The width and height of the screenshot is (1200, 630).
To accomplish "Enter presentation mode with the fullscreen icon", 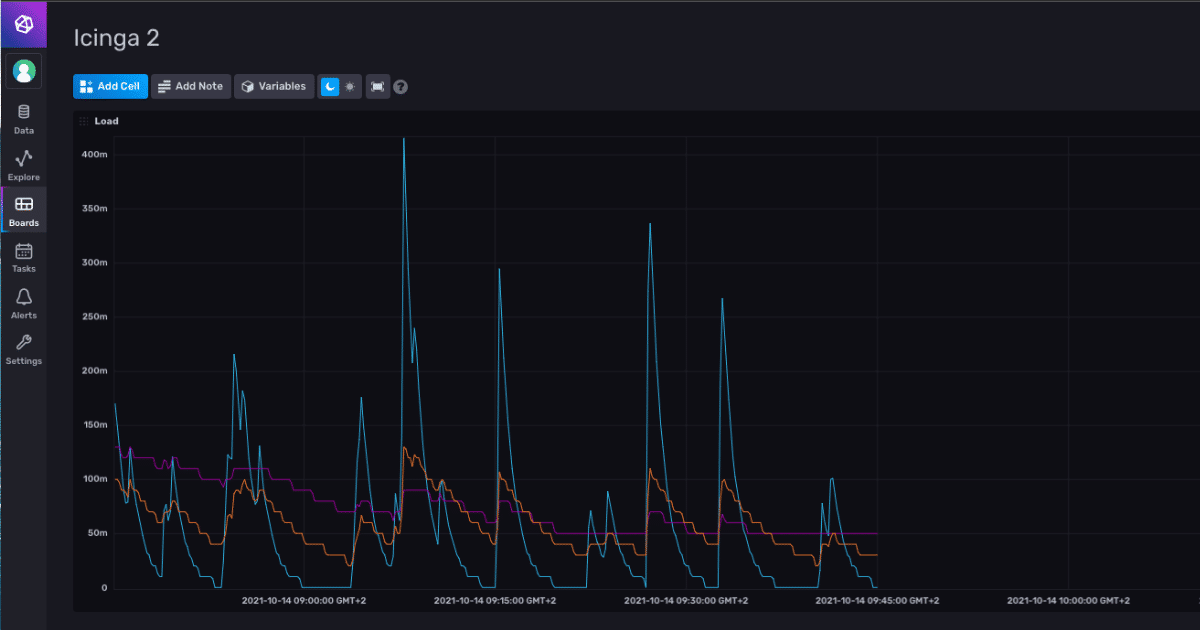I will click(x=377, y=86).
